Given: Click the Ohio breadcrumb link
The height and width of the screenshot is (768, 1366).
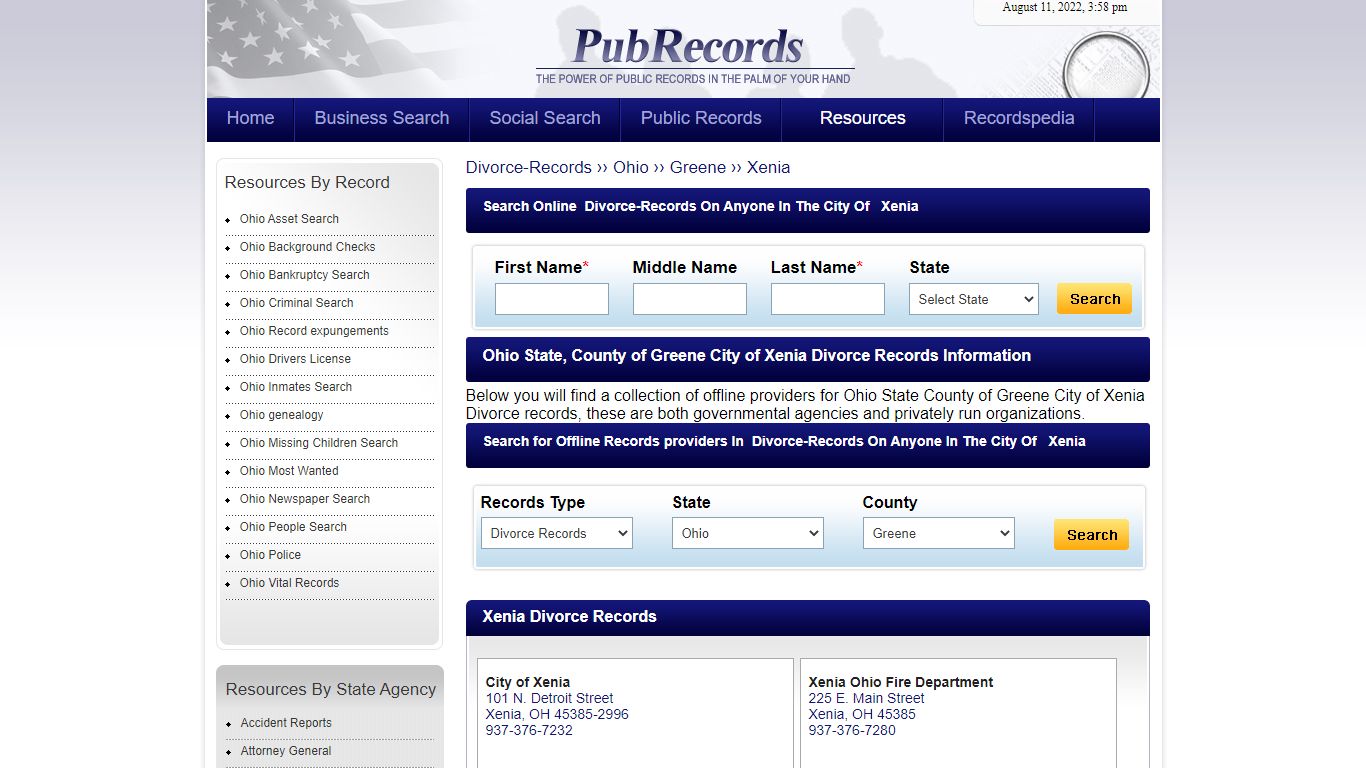Looking at the screenshot, I should [x=631, y=167].
